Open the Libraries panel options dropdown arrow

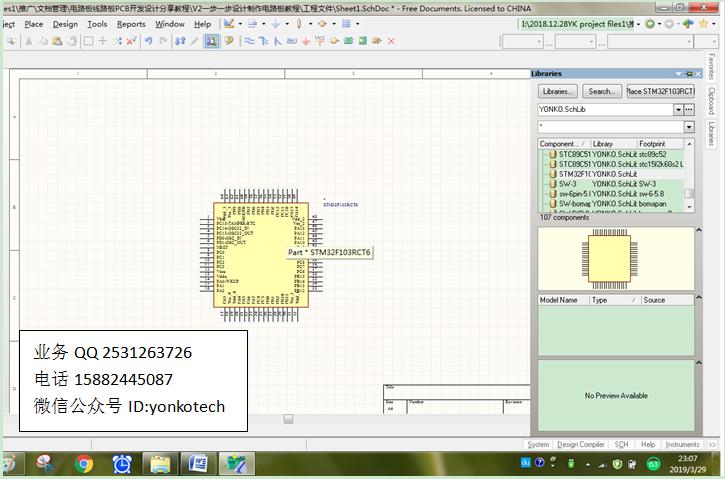coord(679,74)
